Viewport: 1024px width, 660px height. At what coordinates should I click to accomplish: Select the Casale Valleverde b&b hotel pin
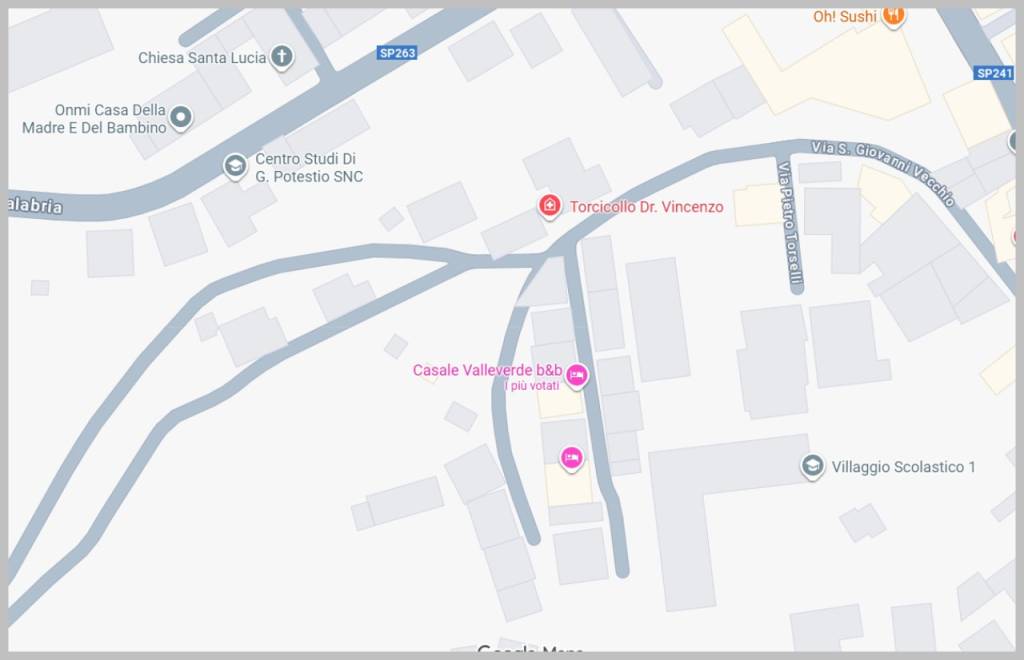click(x=576, y=375)
